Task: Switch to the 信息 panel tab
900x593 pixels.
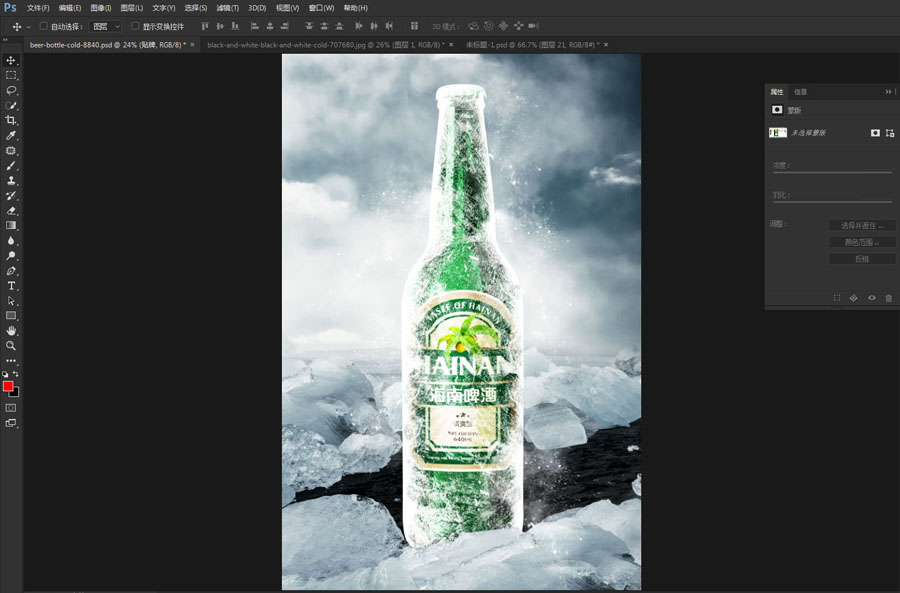Action: click(x=800, y=92)
